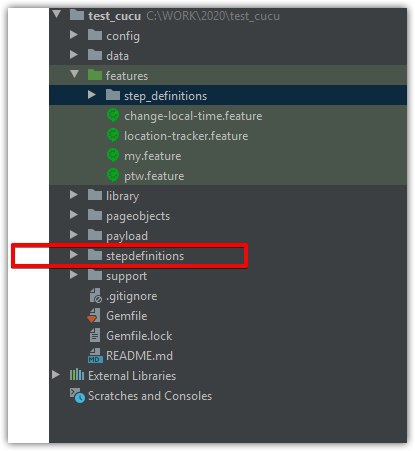Select the config folder name

[123, 36]
